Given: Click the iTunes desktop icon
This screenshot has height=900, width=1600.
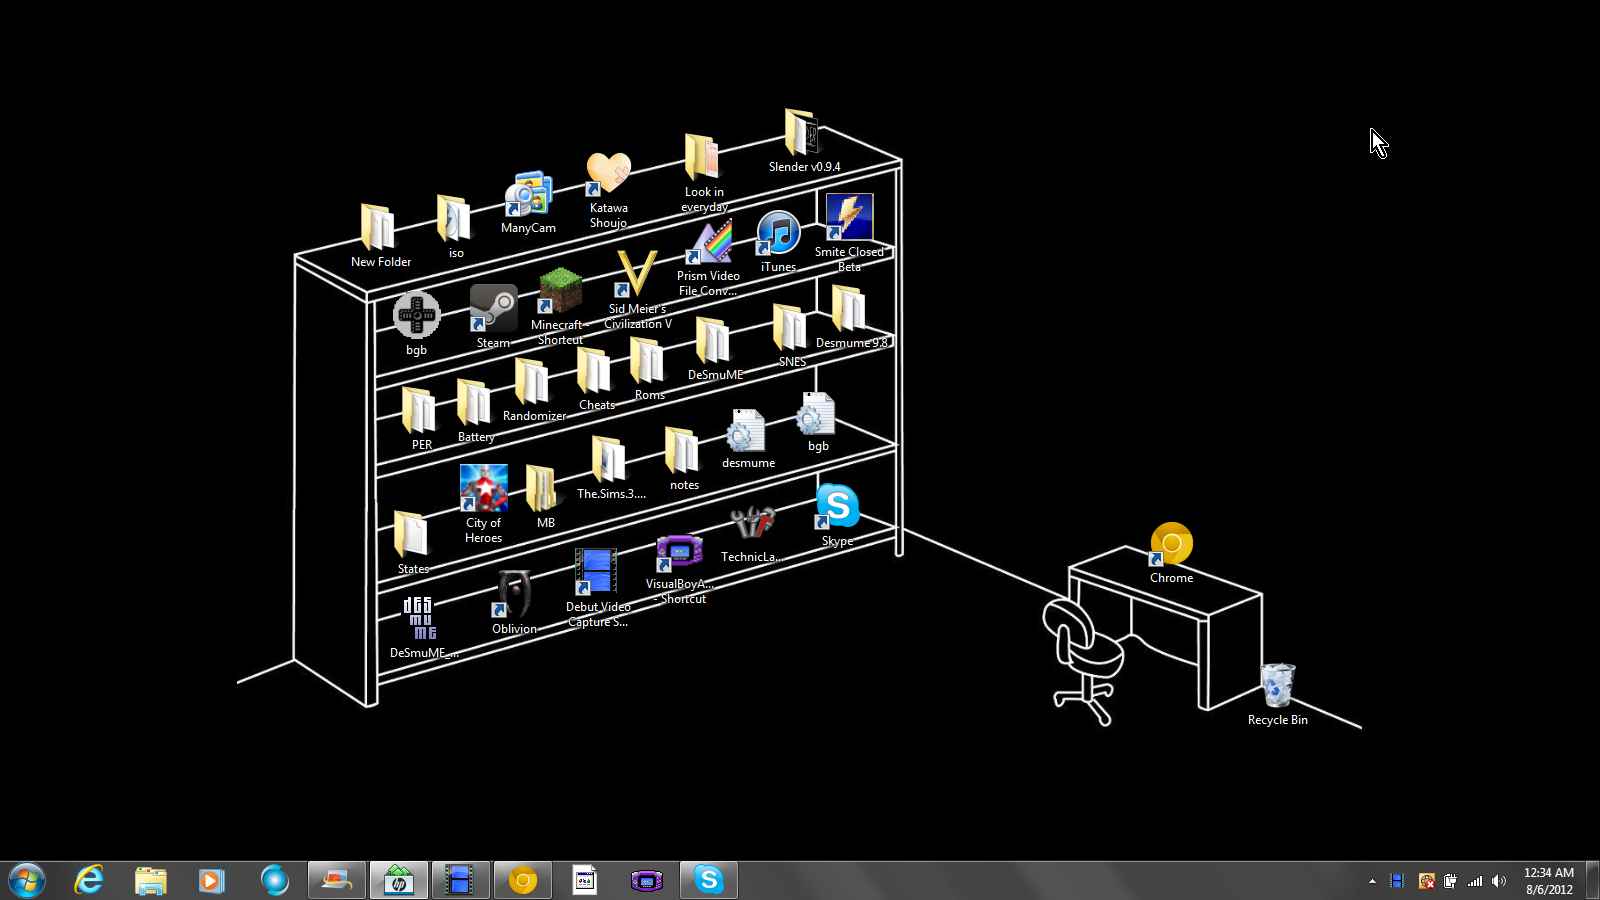Looking at the screenshot, I should pyautogui.click(x=778, y=234).
